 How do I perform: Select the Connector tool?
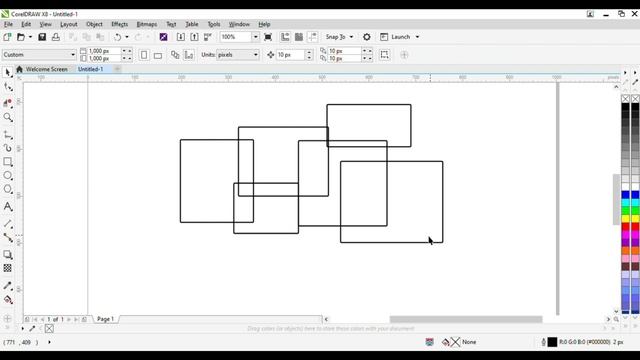click(8, 237)
